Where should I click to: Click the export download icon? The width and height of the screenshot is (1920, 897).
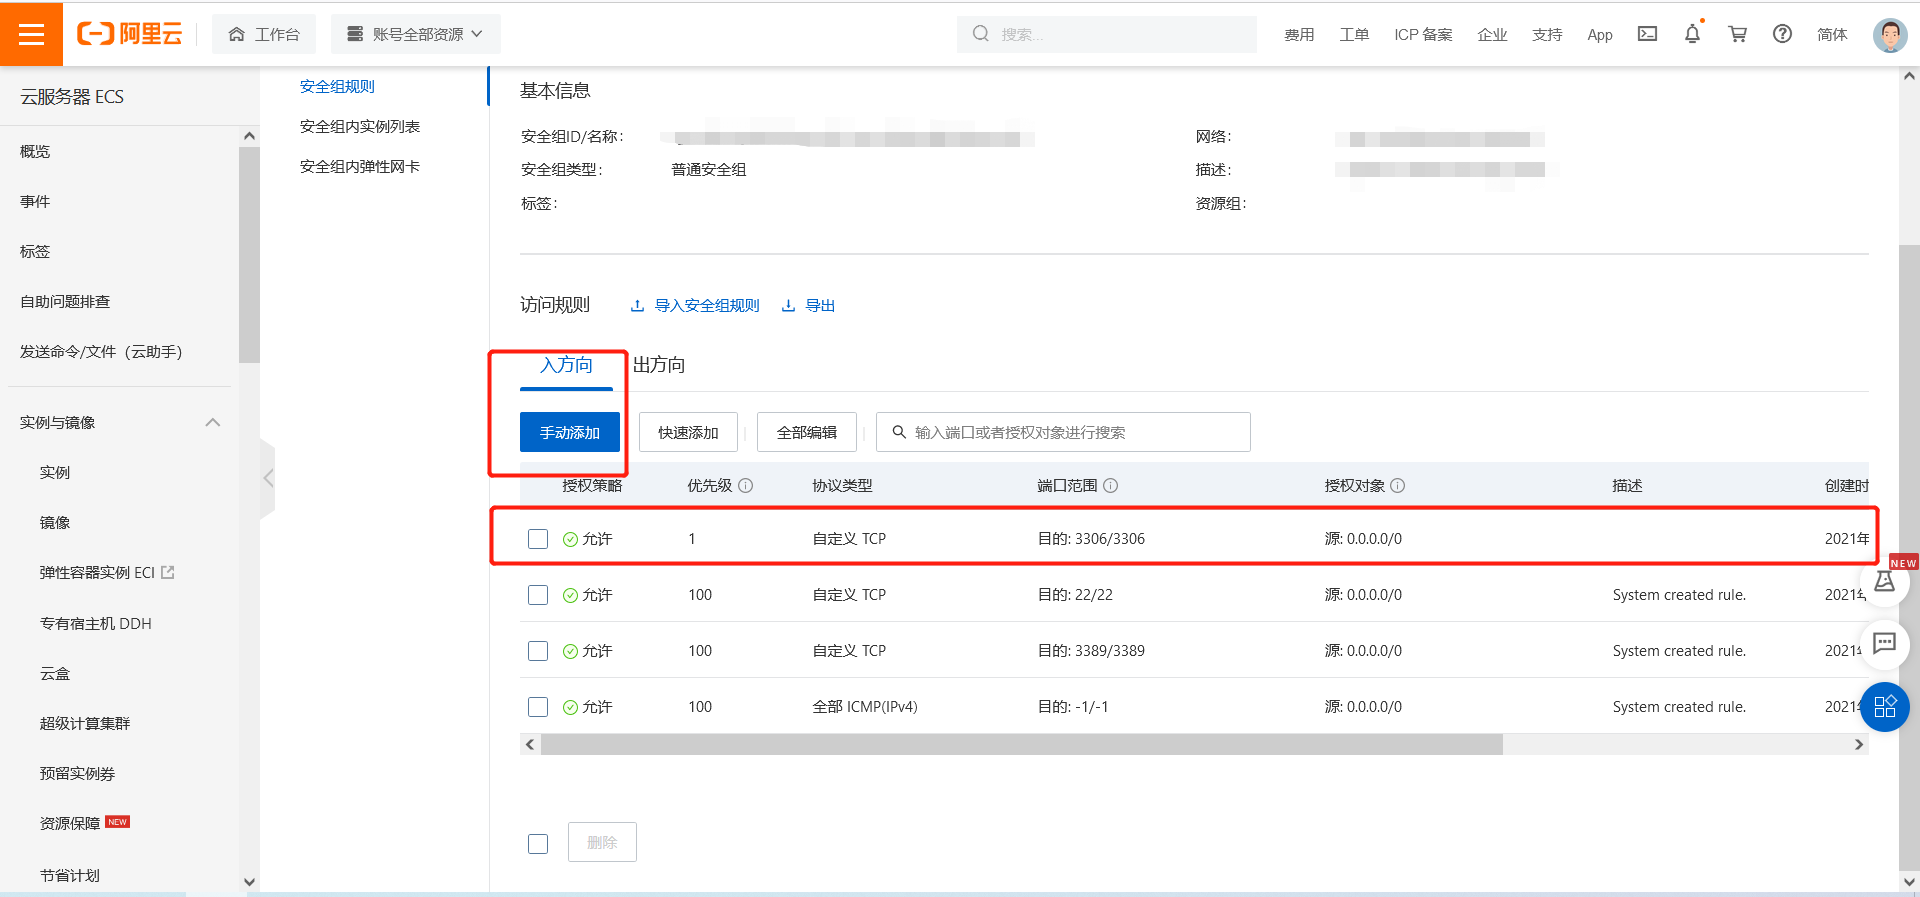pyautogui.click(x=788, y=306)
